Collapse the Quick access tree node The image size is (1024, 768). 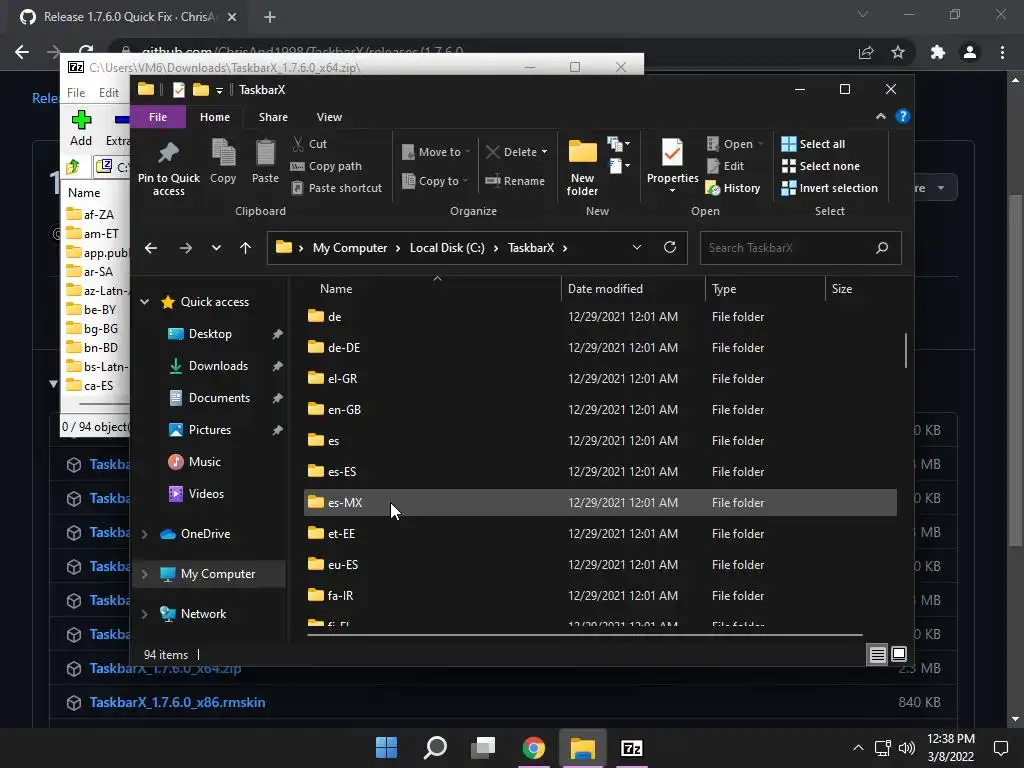(145, 302)
